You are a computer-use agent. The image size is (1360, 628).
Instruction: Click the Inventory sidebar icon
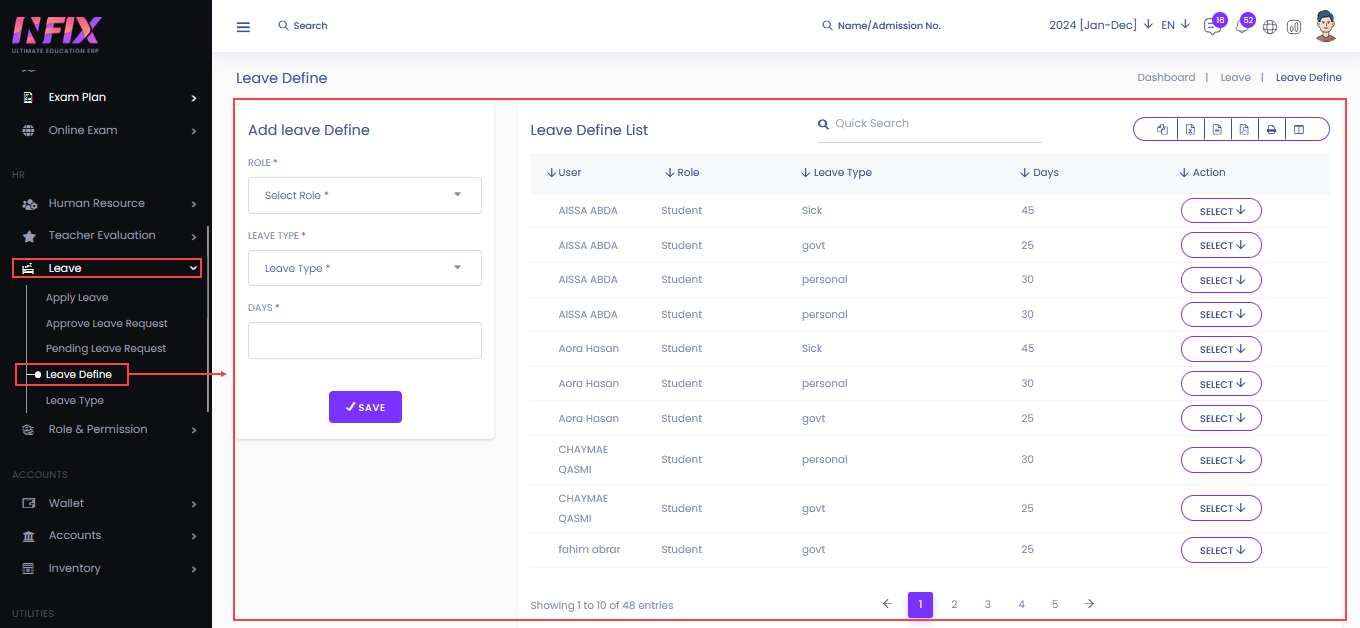[29, 568]
